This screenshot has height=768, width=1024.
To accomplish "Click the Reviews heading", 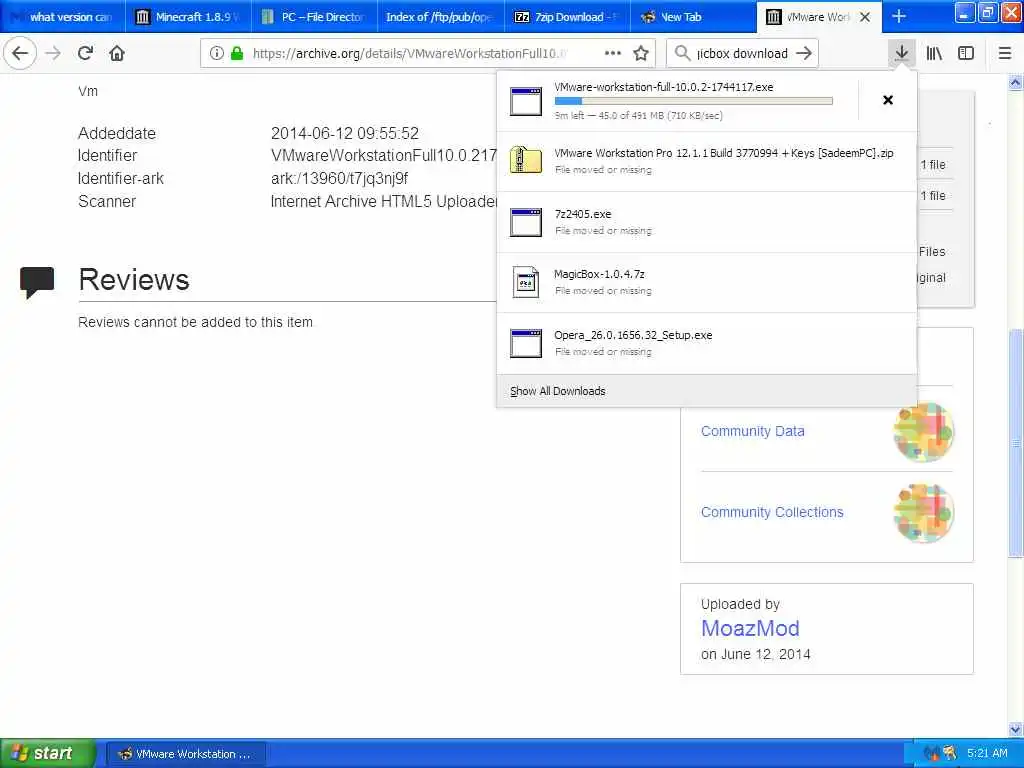I will (134, 280).
